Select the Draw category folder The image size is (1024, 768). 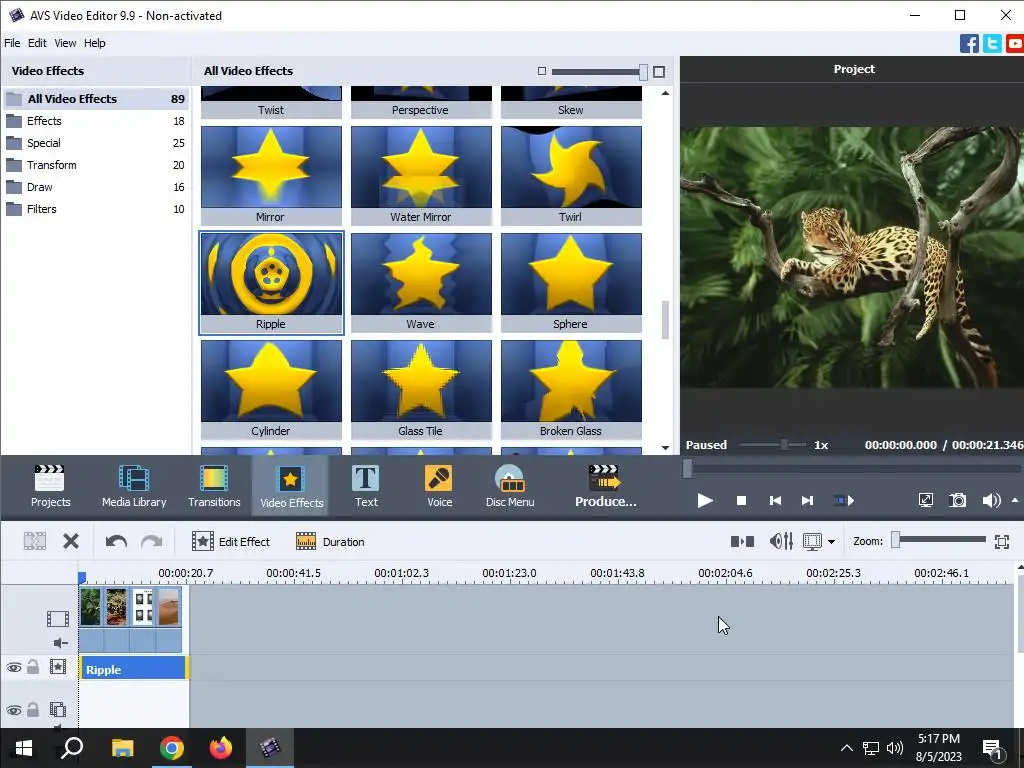[x=95, y=187]
